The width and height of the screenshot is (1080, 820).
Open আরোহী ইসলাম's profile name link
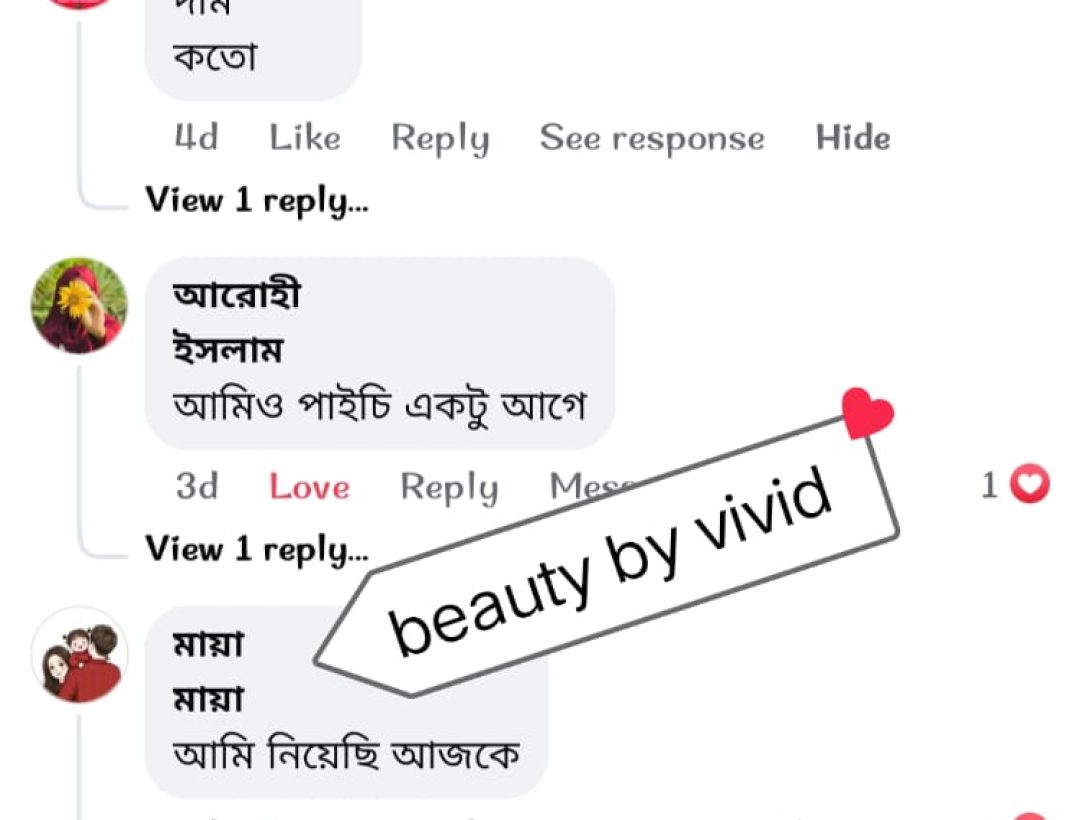point(236,322)
